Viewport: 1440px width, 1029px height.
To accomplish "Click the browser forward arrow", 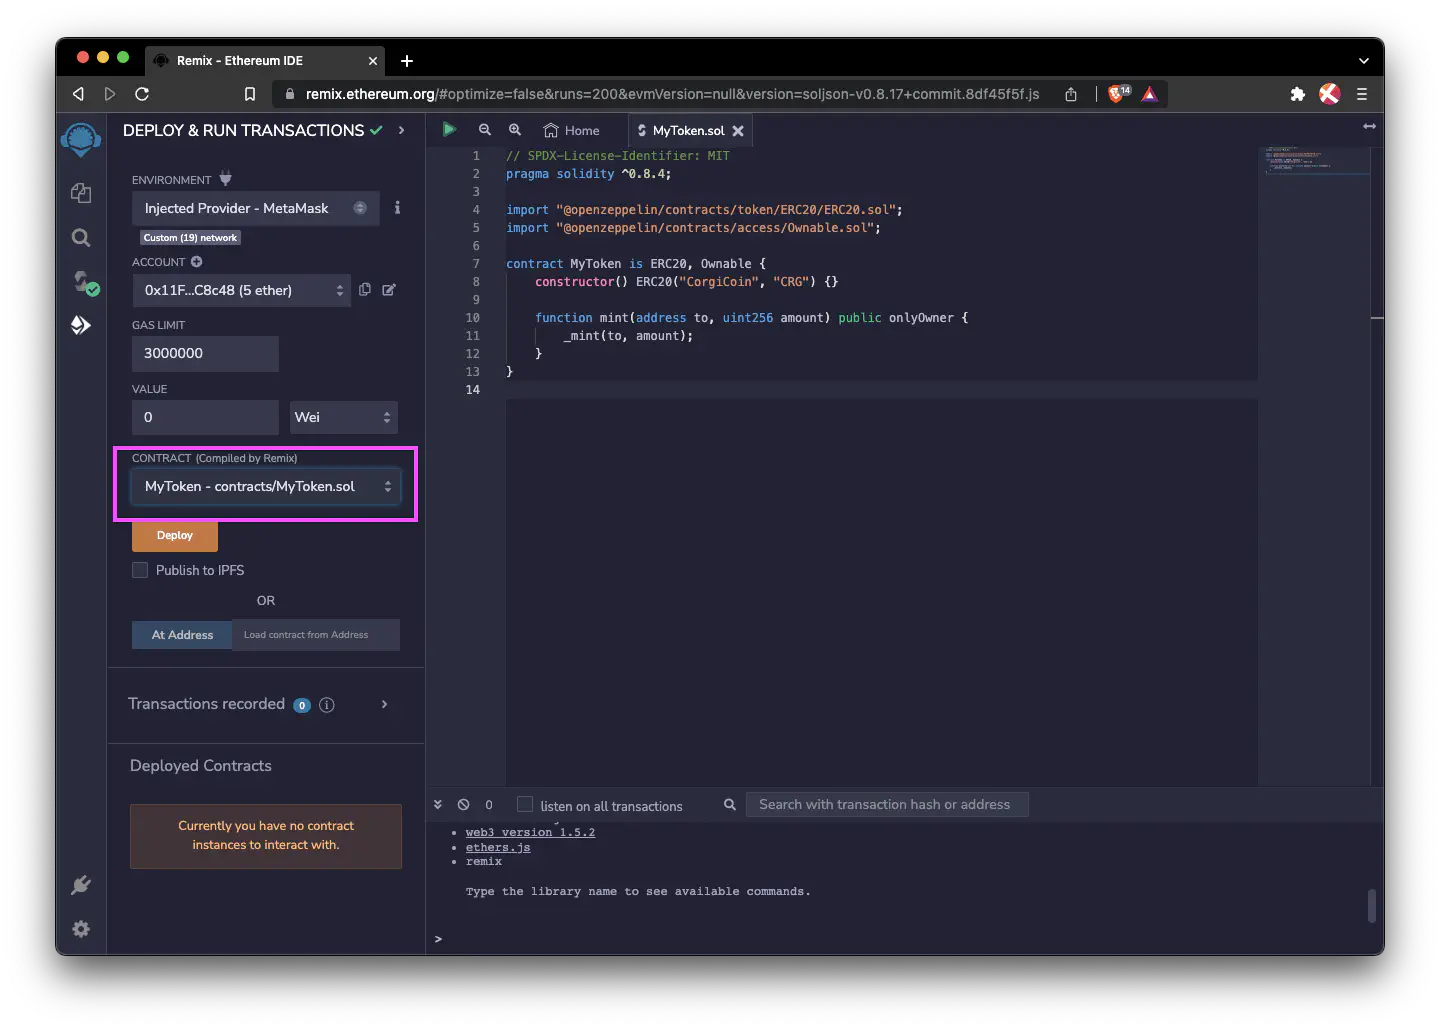I will click(x=110, y=94).
